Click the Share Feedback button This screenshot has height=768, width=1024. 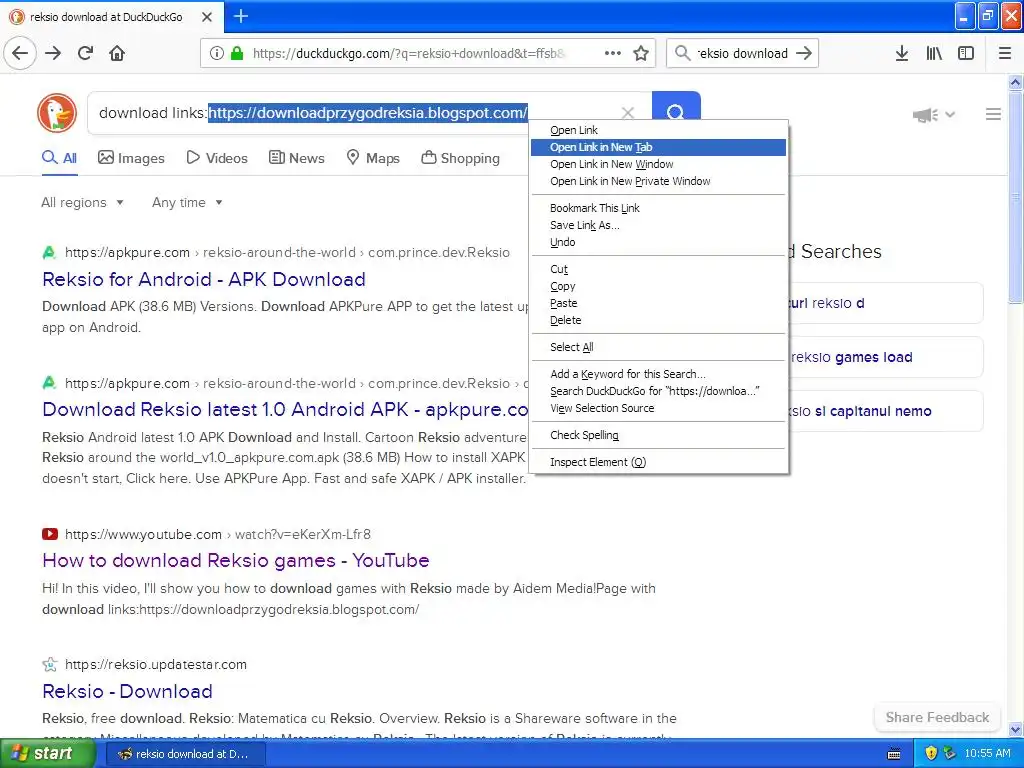937,717
